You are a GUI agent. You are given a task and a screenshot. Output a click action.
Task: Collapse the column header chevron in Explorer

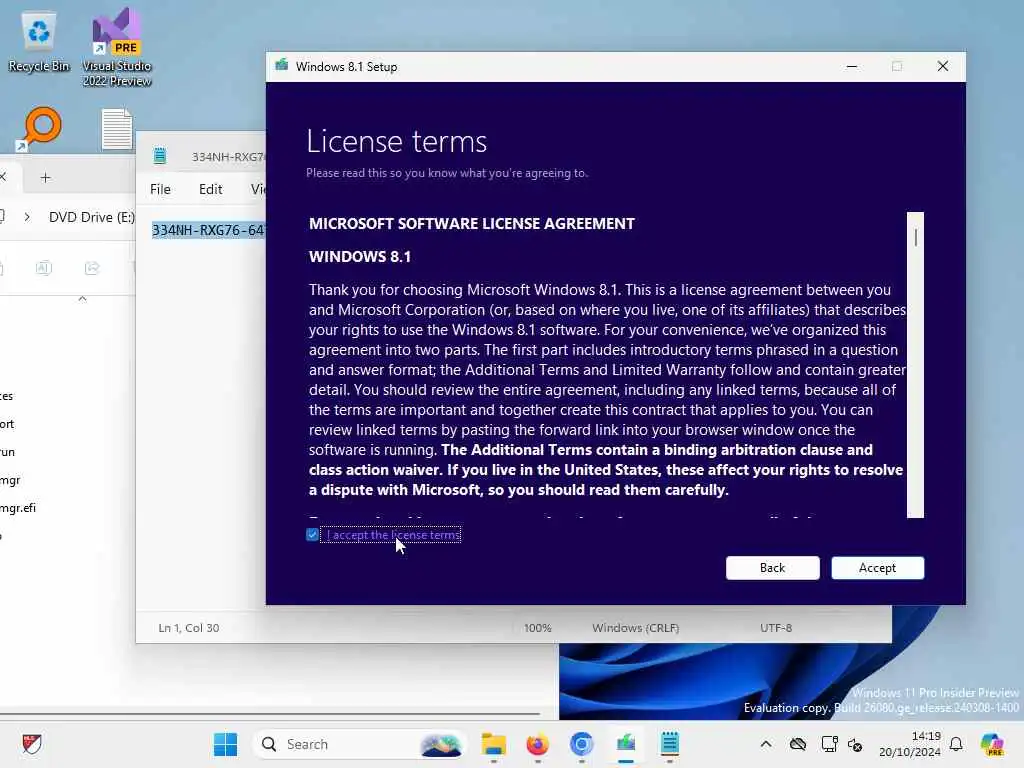(x=82, y=298)
